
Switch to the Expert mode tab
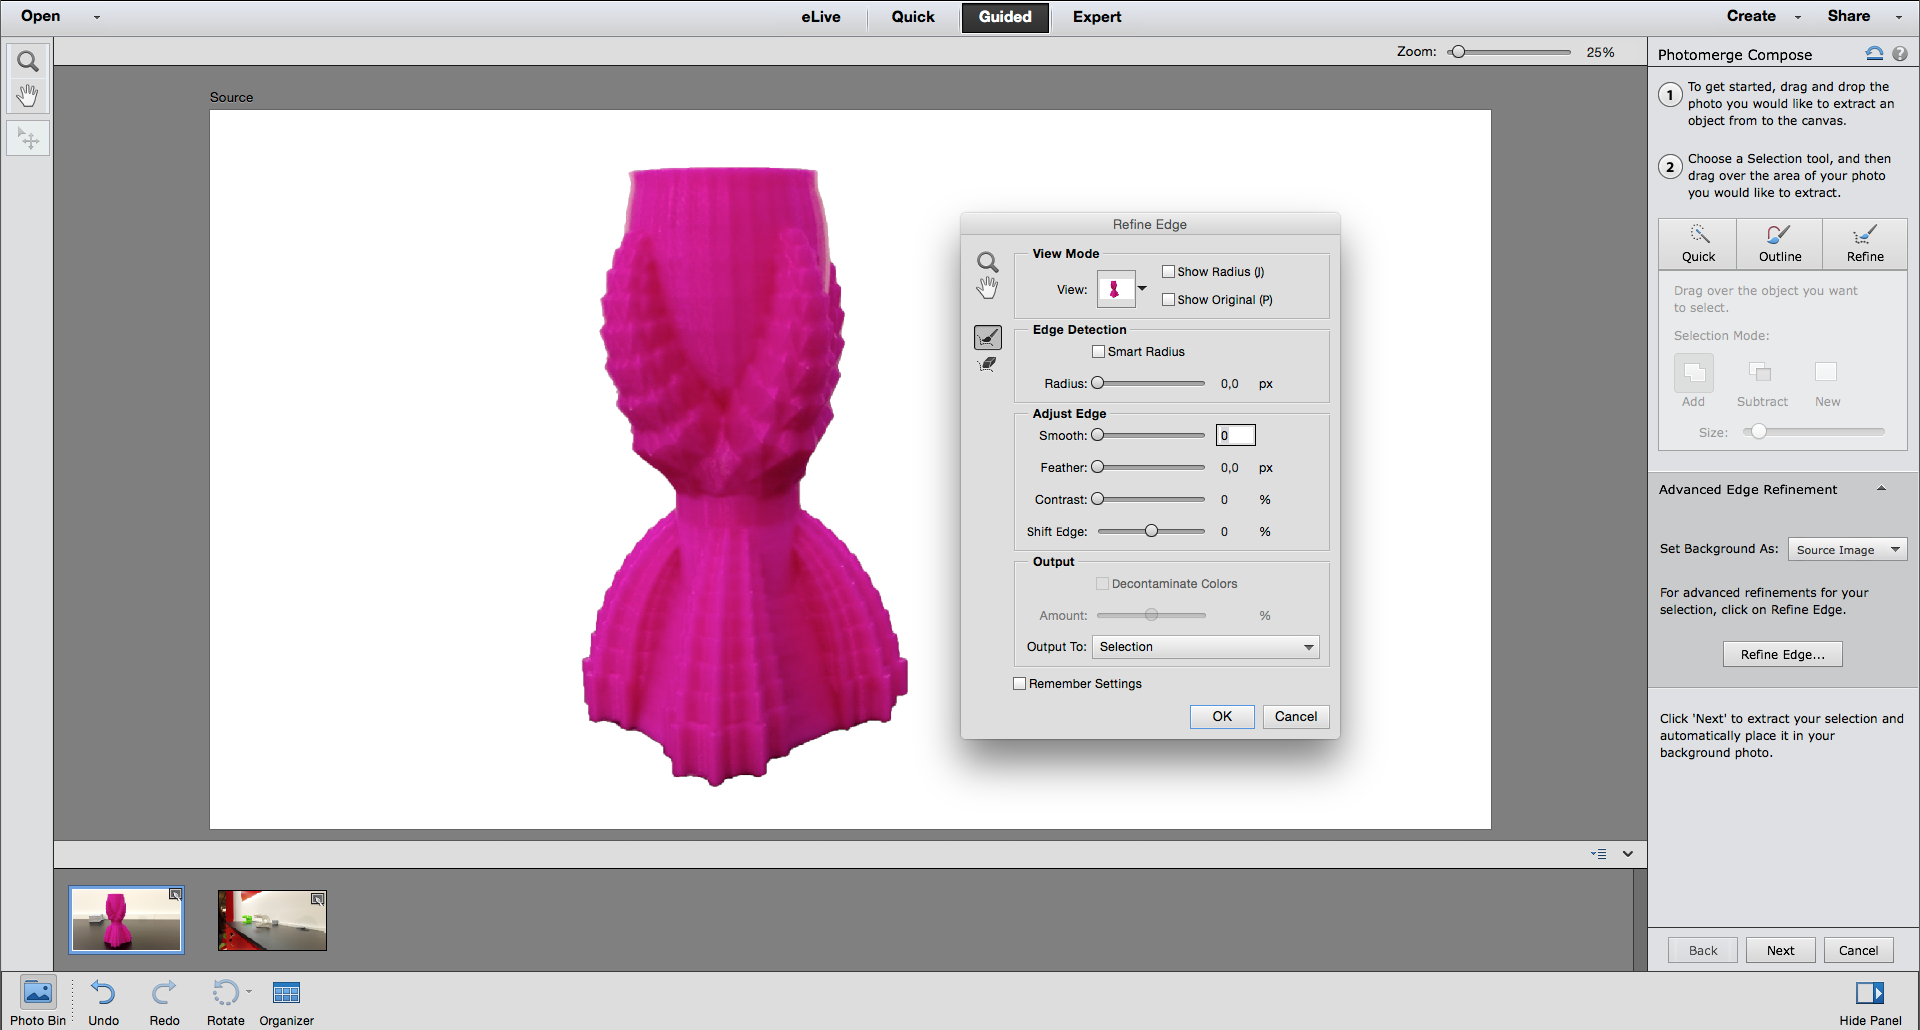1097,17
